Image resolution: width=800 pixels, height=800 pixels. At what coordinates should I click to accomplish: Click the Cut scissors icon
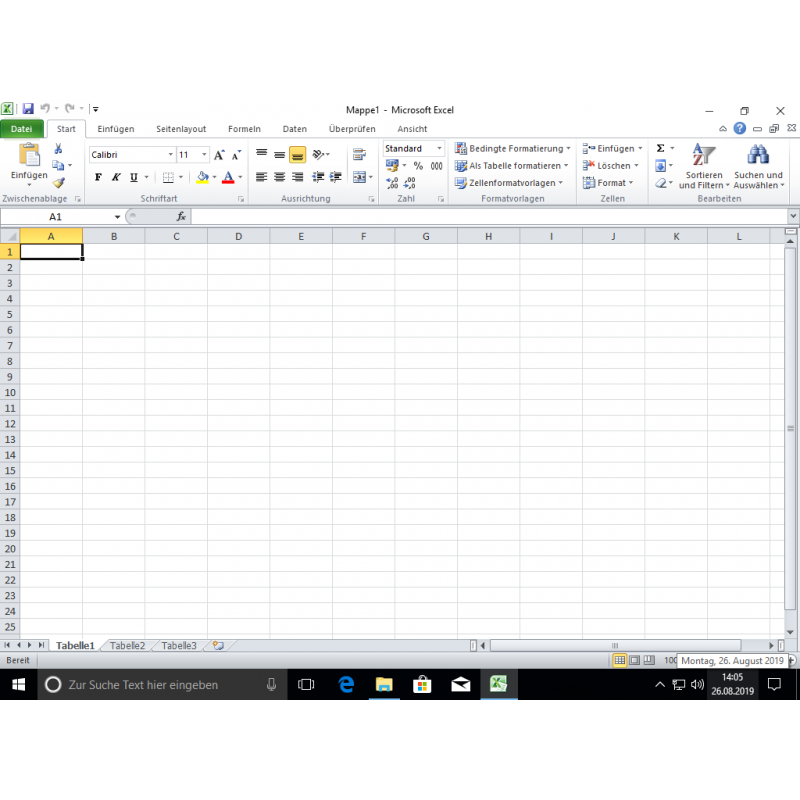click(x=59, y=149)
